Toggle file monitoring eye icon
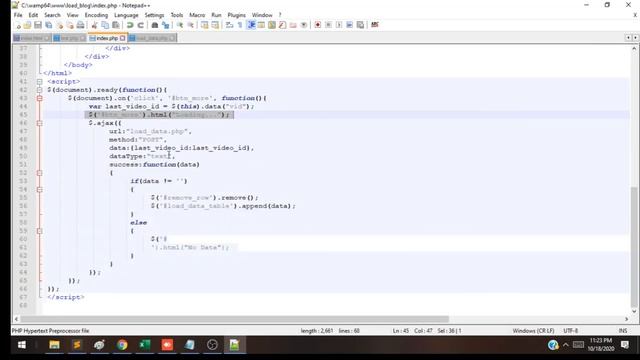The image size is (640, 360). pos(304,25)
